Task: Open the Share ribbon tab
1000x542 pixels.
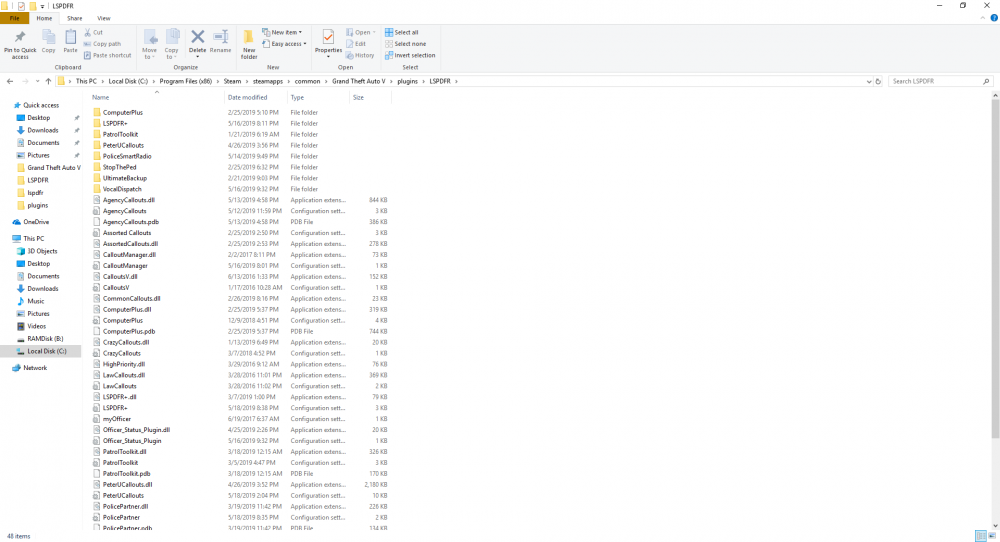Action: [x=75, y=18]
